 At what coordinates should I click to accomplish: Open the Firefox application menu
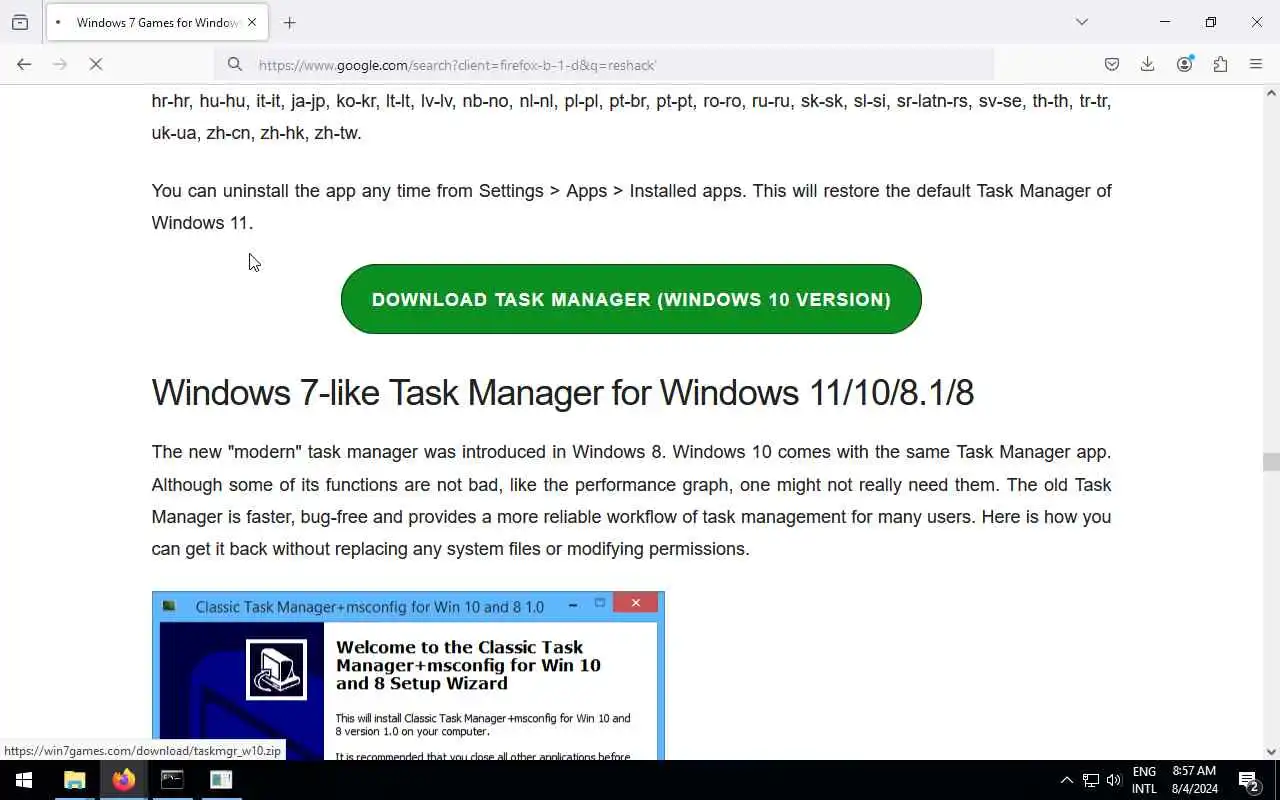pos(1256,64)
